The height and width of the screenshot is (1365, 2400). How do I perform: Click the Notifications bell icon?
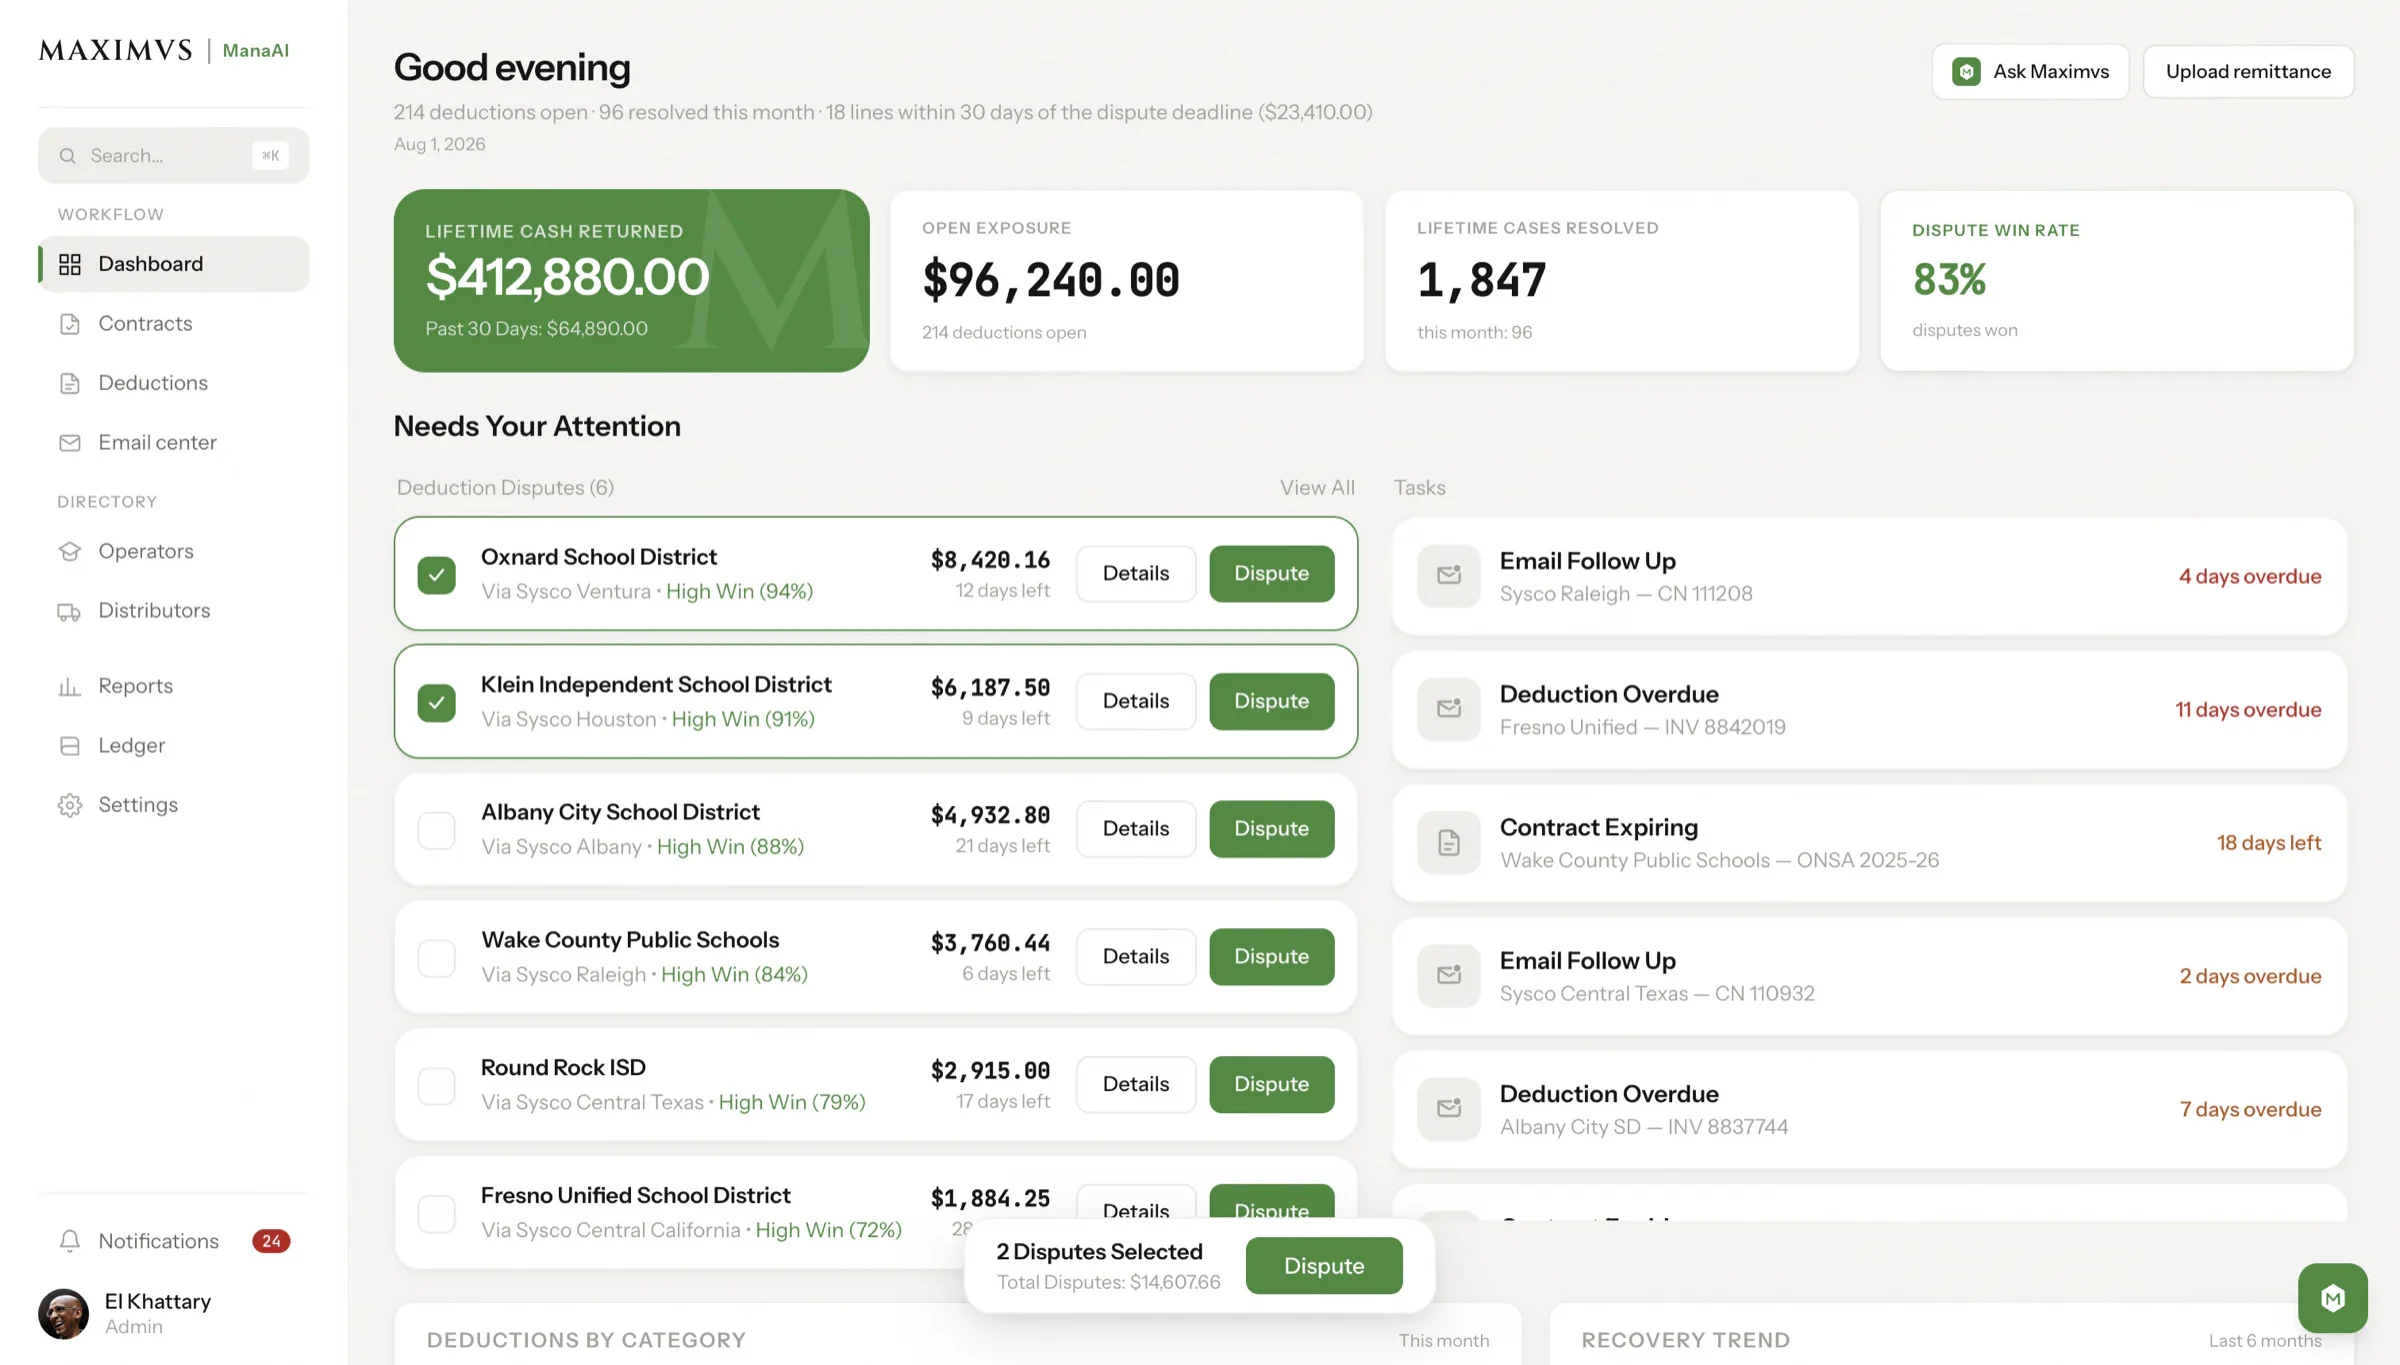[x=69, y=1241]
